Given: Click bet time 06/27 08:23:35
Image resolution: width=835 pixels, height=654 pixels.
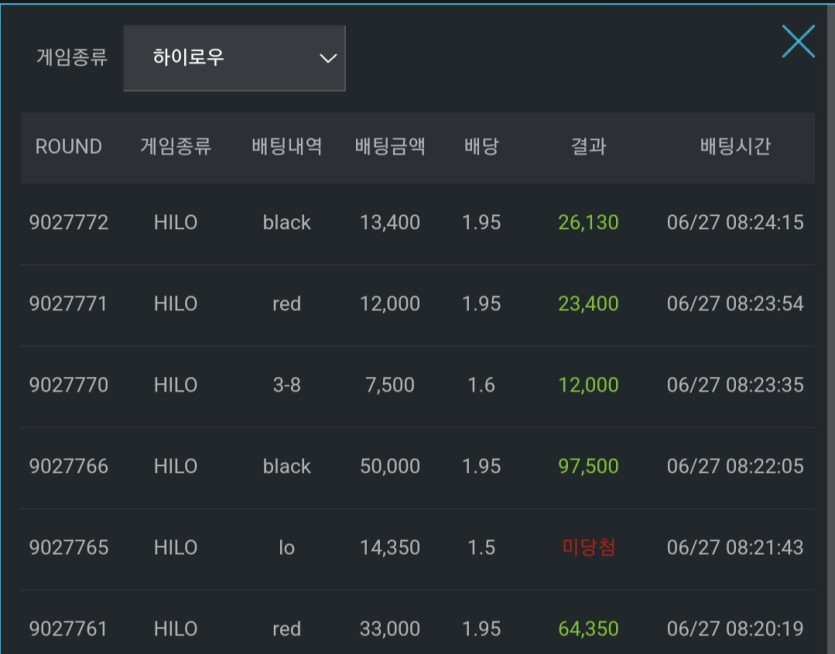Looking at the screenshot, I should point(735,385).
